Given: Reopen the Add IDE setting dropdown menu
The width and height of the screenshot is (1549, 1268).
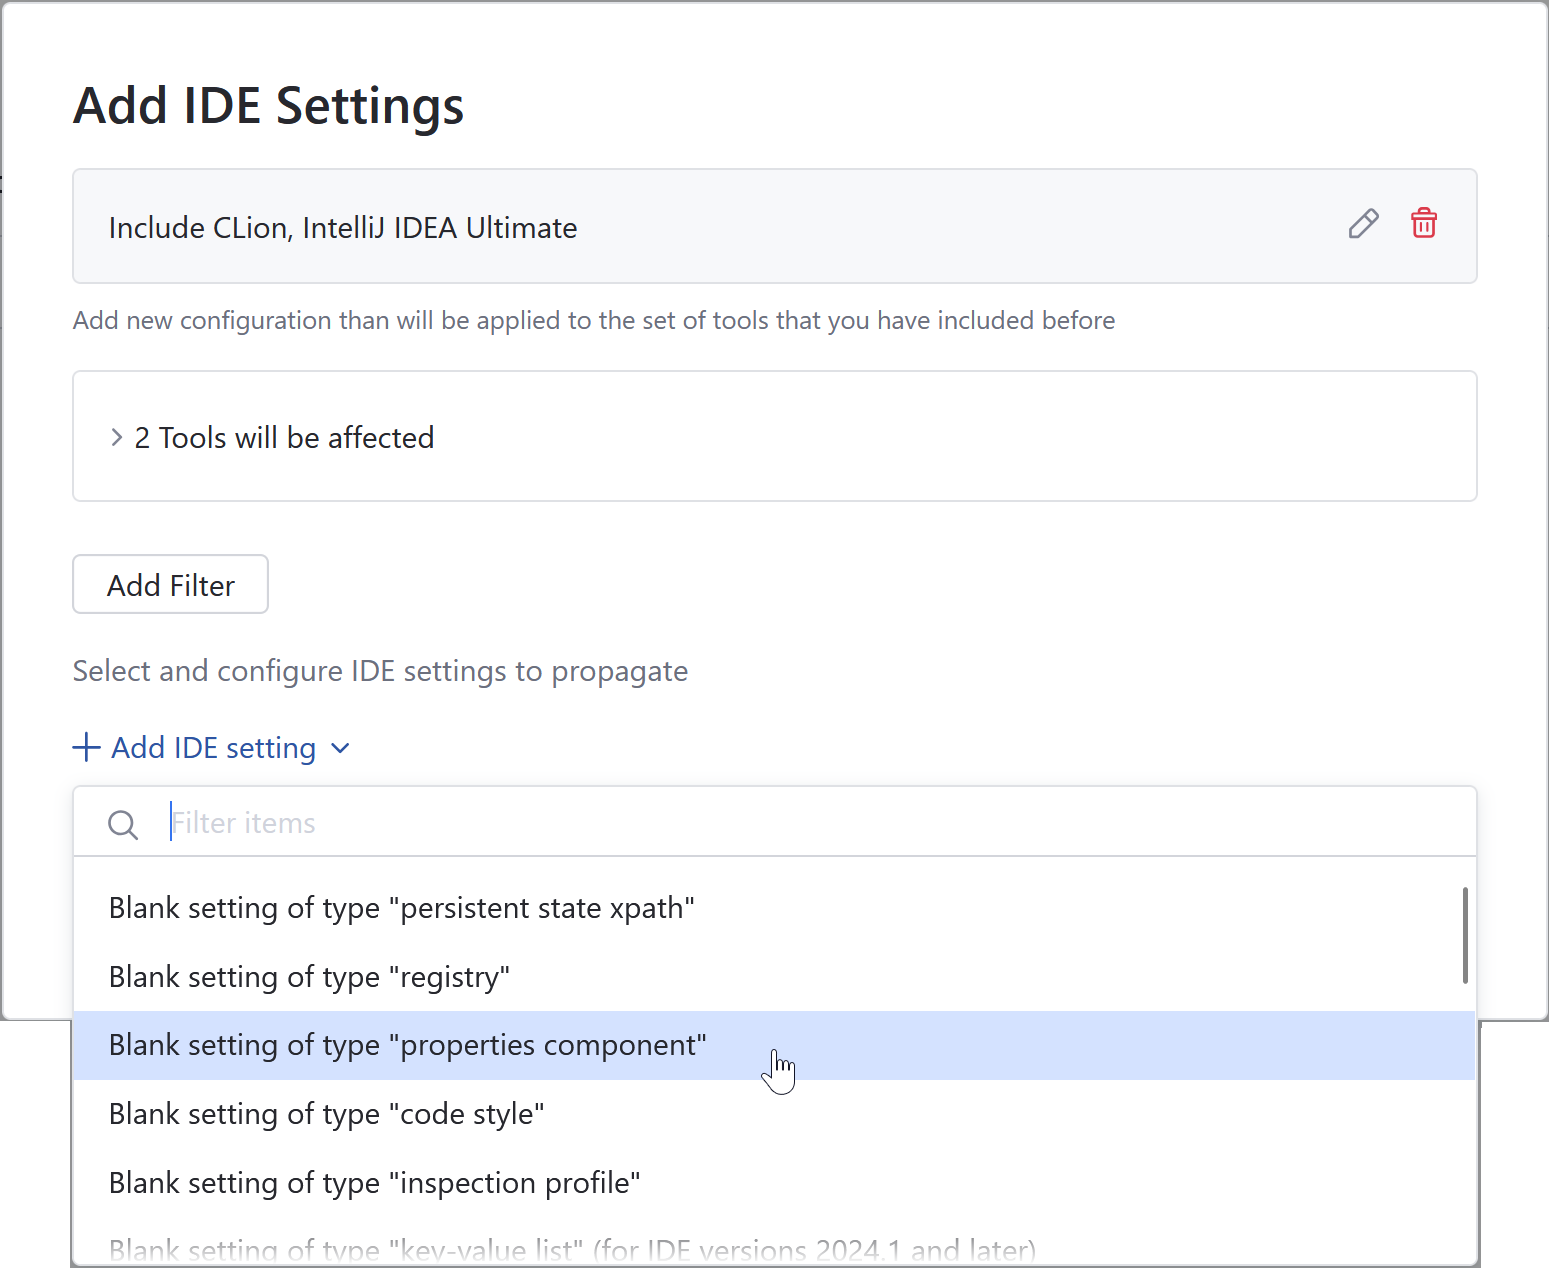Looking at the screenshot, I should (x=215, y=747).
